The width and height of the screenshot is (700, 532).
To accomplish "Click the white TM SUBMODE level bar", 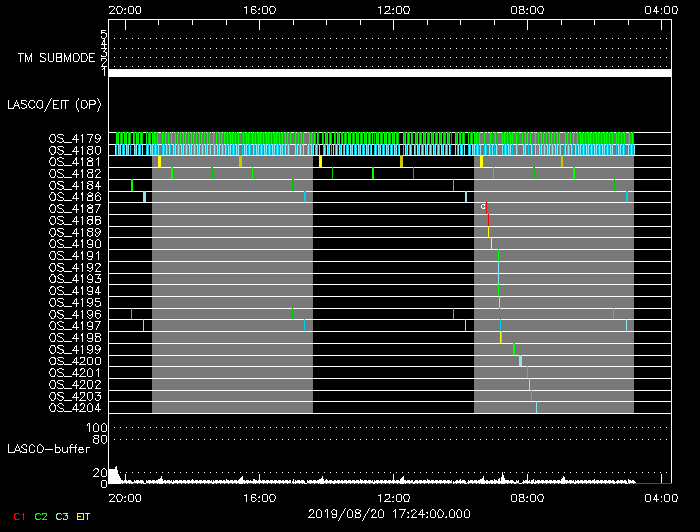I will coord(389,73).
